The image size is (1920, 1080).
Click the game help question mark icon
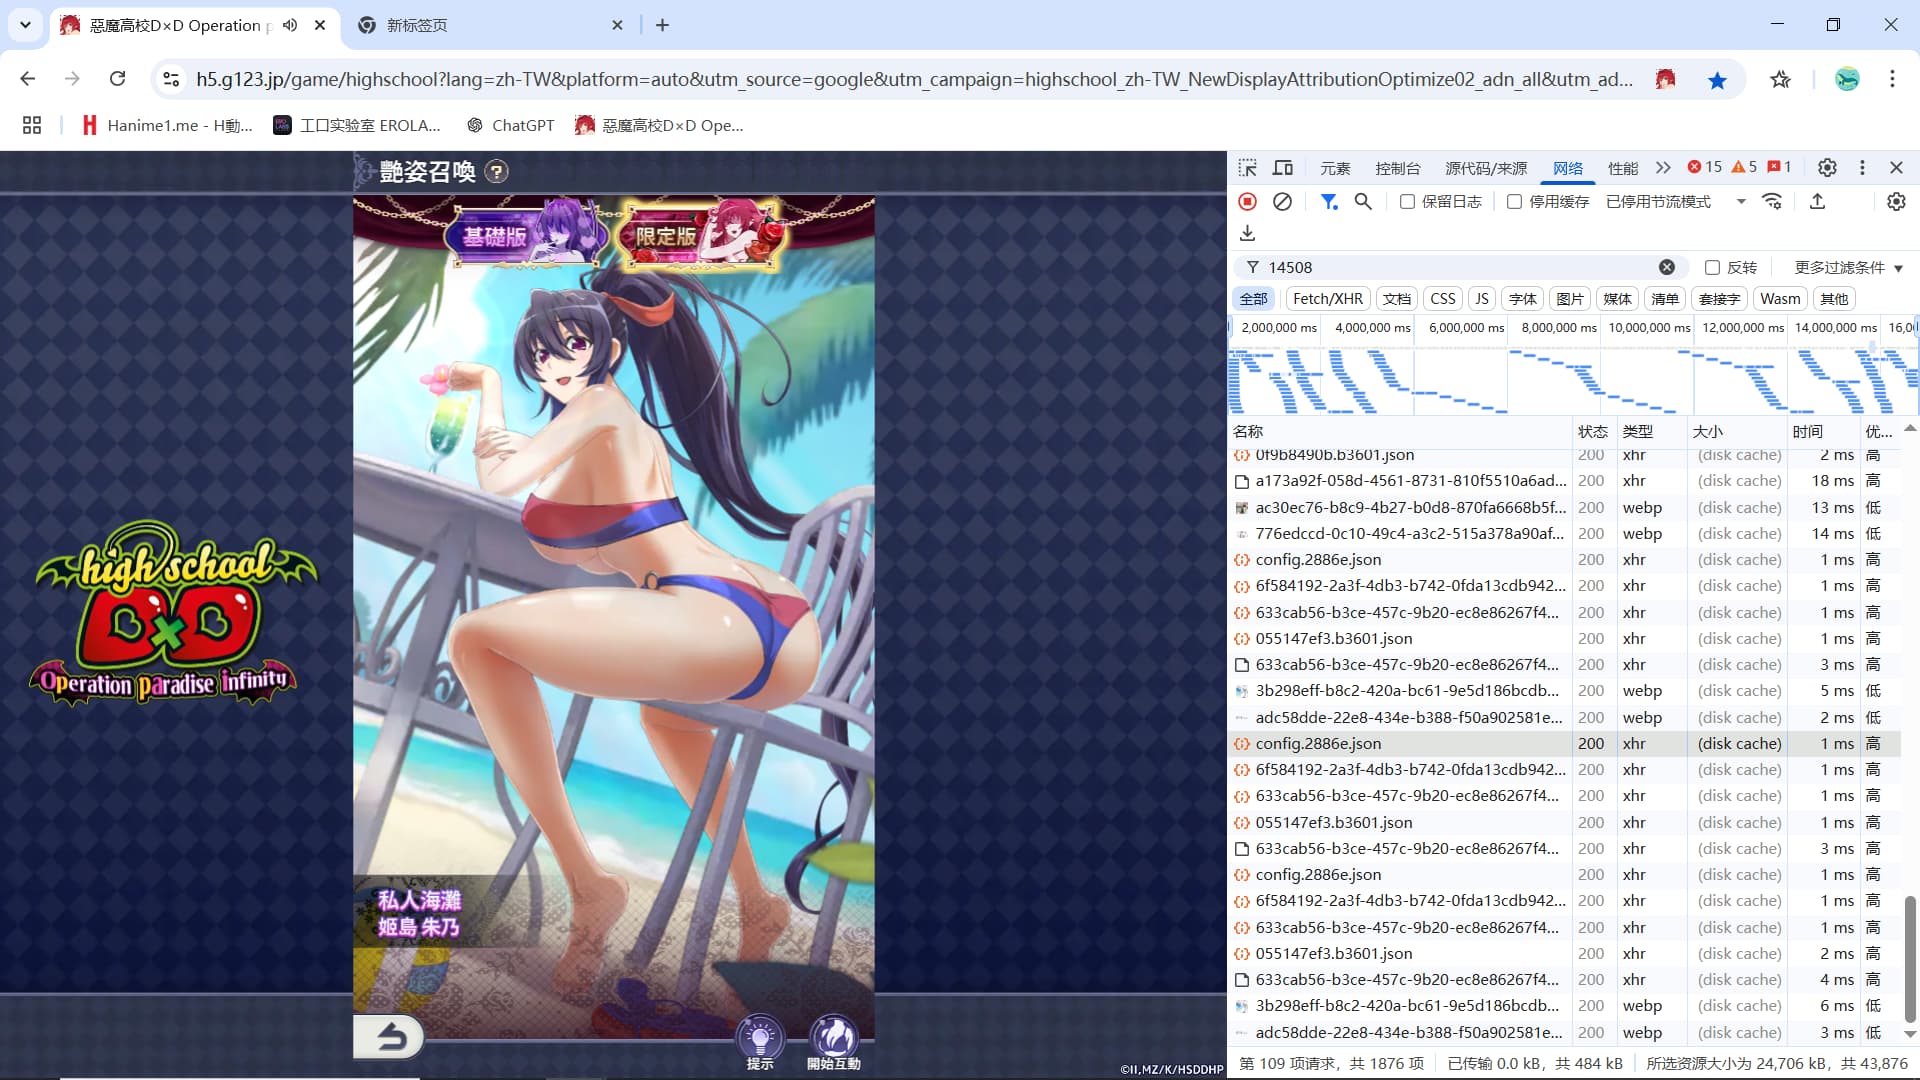pyautogui.click(x=496, y=172)
